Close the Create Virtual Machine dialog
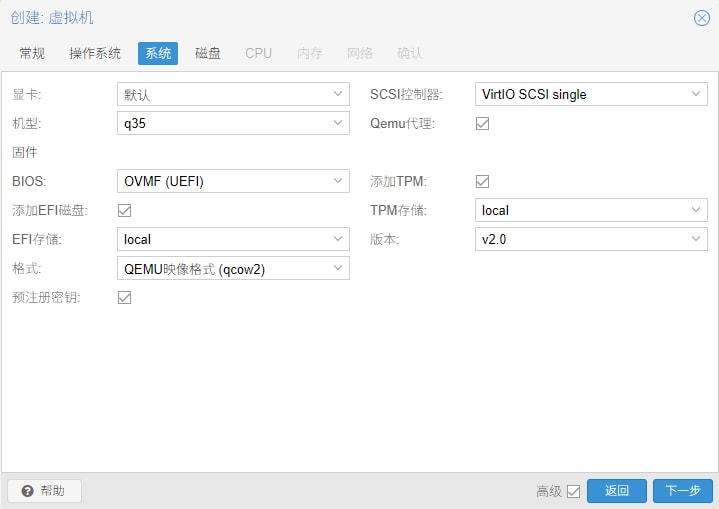The height and width of the screenshot is (509, 719). [x=702, y=18]
